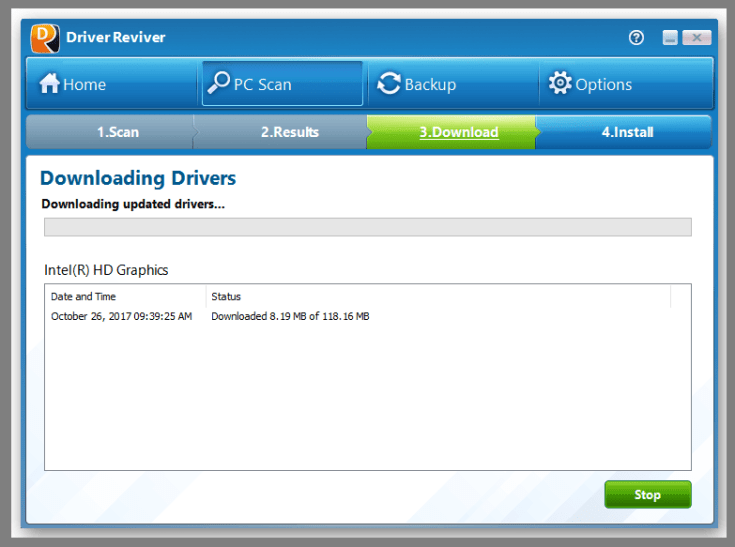The image size is (735, 547).
Task: Select the 2.Results step
Action: click(x=281, y=132)
